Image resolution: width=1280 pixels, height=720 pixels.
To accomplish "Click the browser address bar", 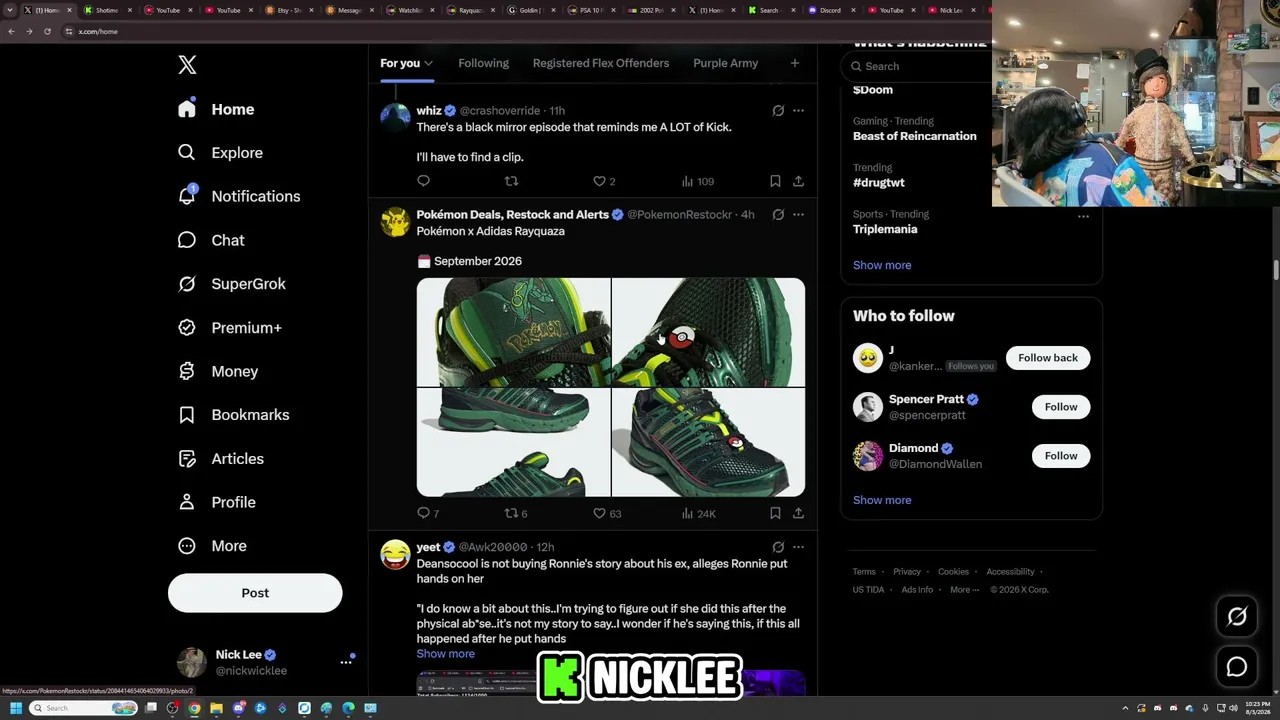I will click(x=520, y=31).
